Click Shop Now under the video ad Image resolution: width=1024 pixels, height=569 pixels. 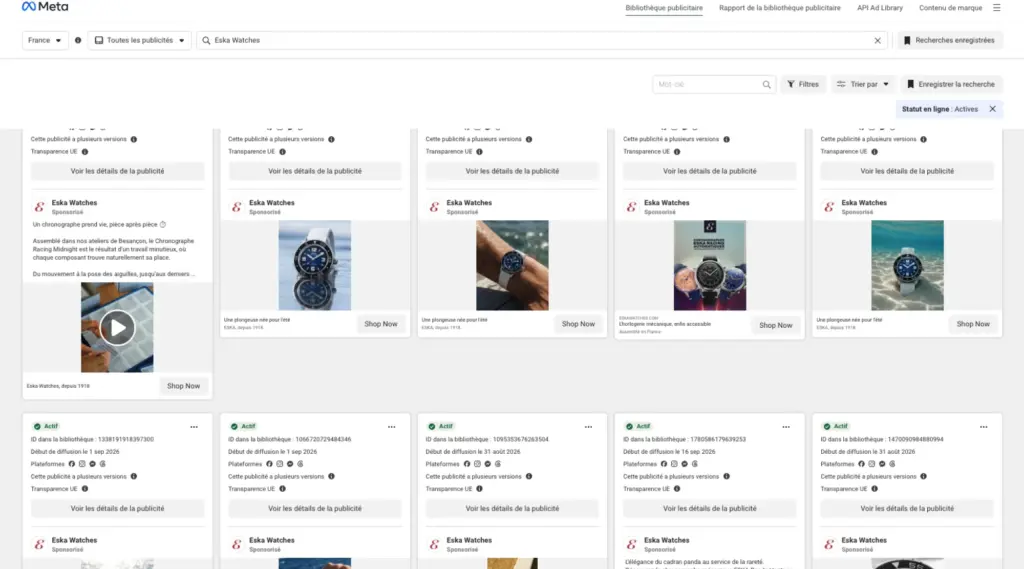184,386
